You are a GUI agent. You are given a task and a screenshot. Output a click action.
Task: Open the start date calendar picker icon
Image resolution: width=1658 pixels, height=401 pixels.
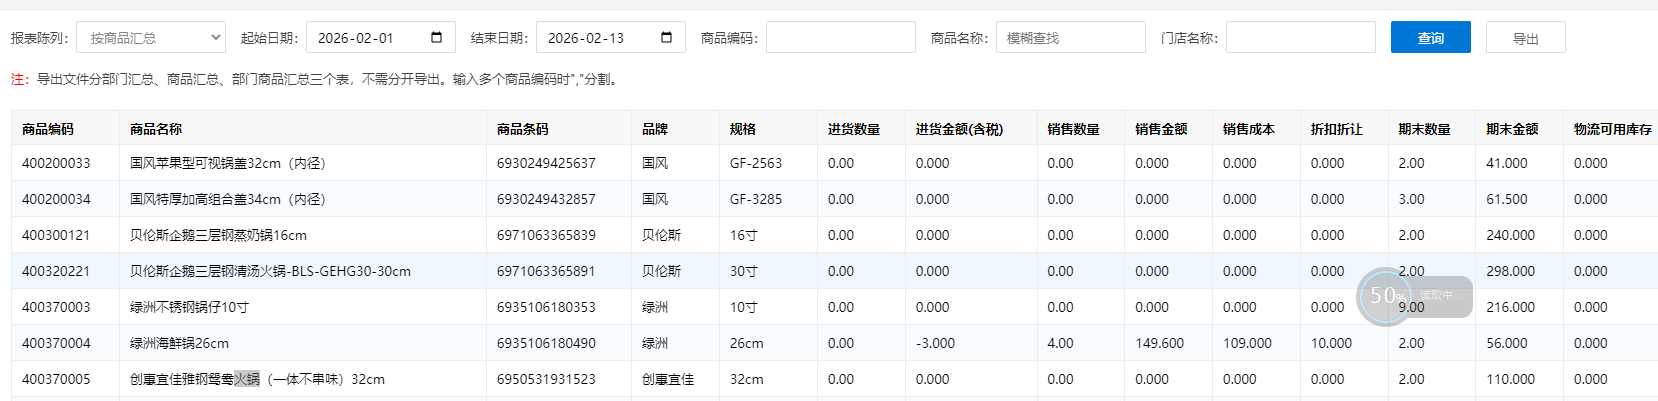[x=436, y=38]
